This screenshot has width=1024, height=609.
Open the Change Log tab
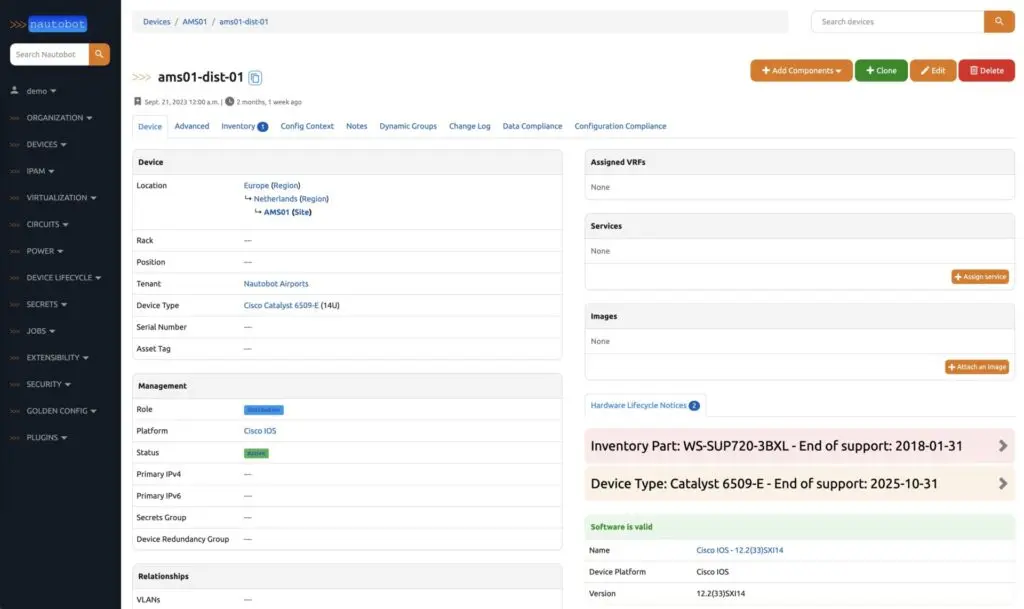click(470, 126)
